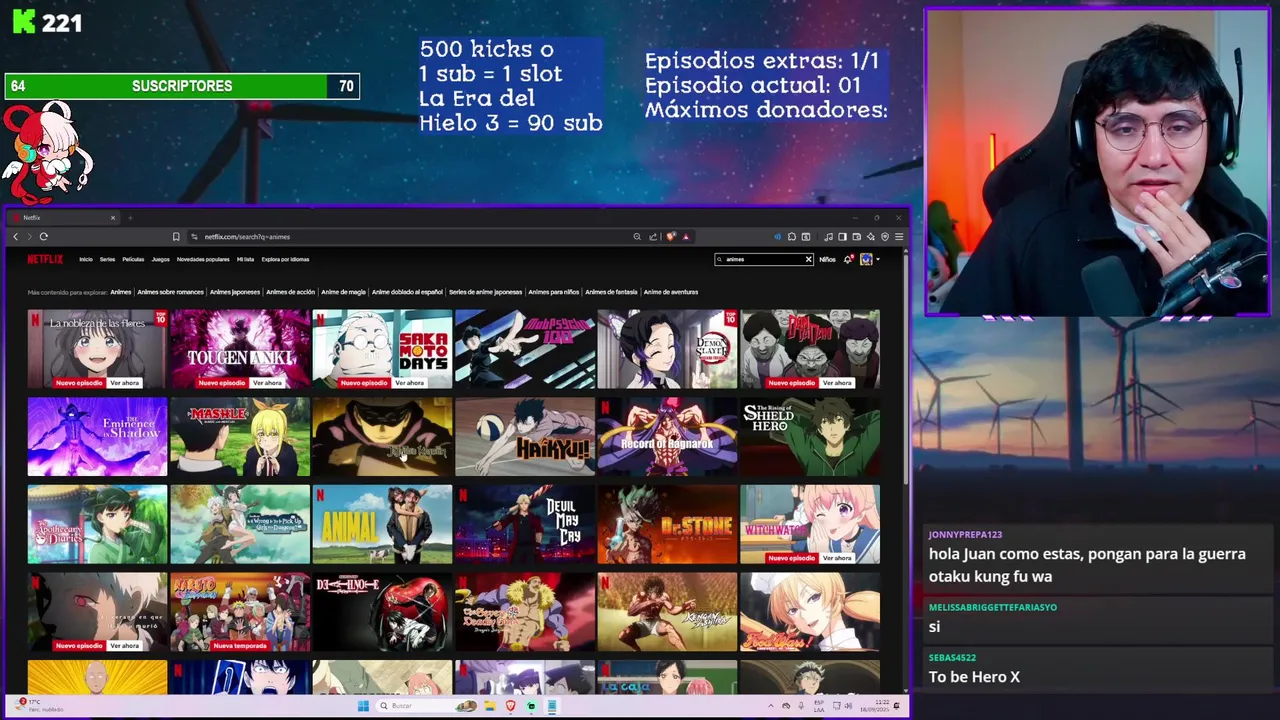This screenshot has width=1280, height=720.
Task: Open the Record of Ragnarok thumbnail
Action: [x=667, y=437]
